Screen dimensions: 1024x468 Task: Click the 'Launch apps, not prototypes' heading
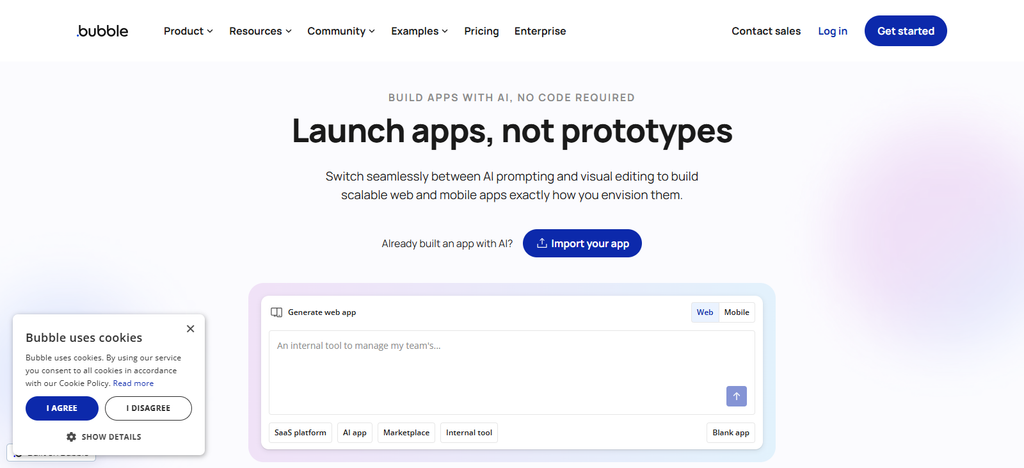point(512,131)
